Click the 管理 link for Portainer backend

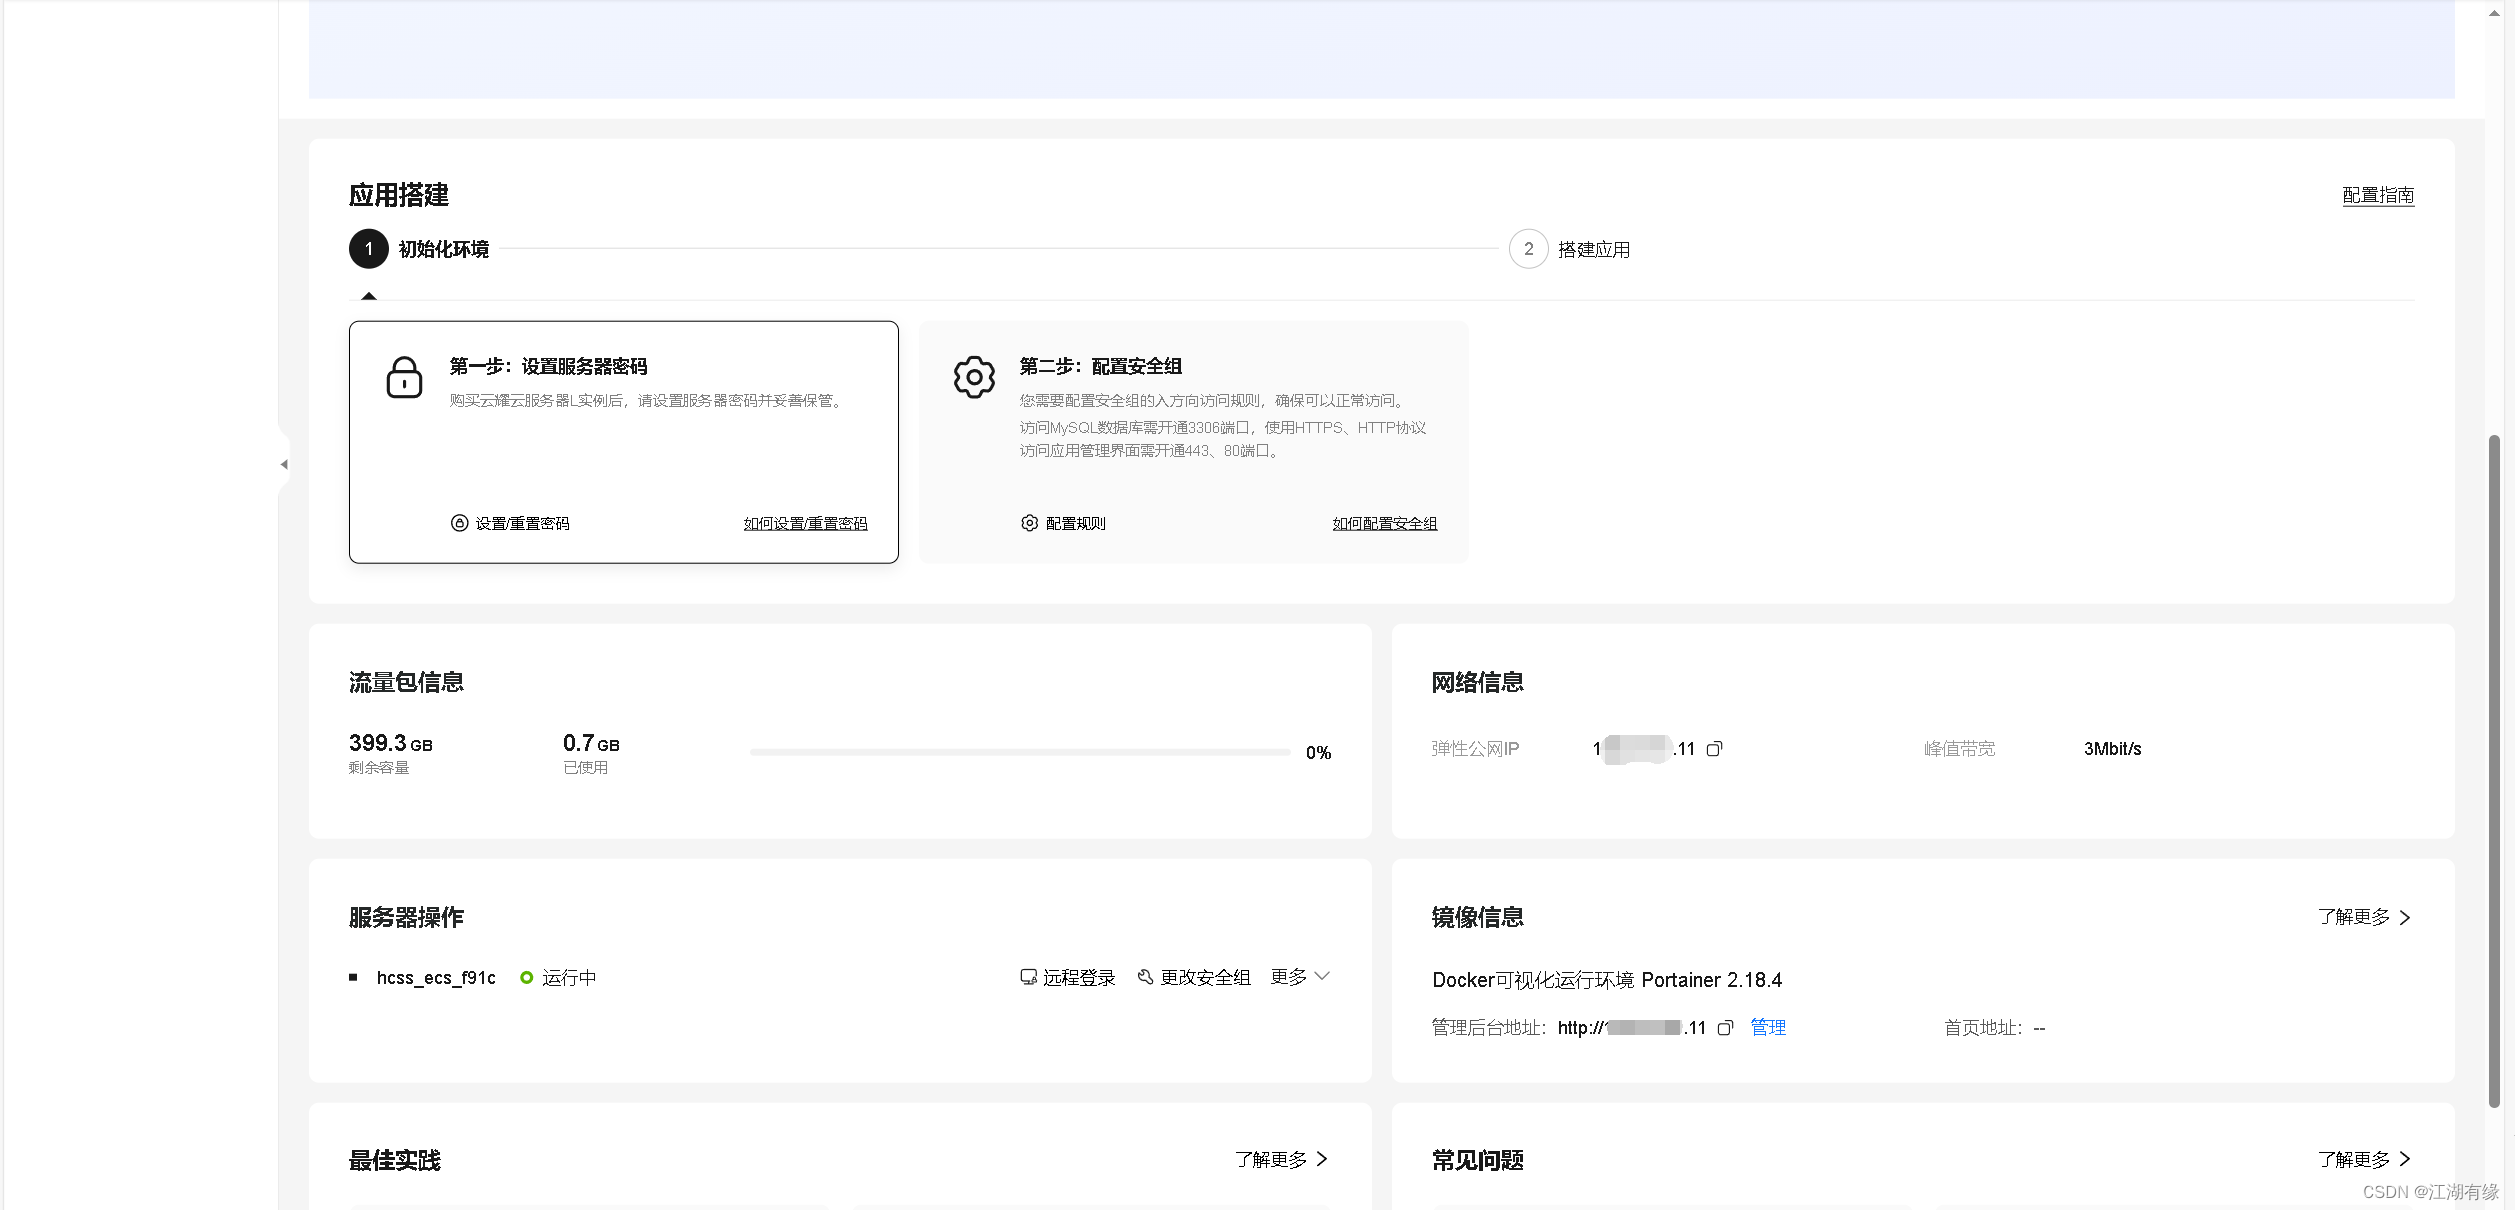(1768, 1027)
